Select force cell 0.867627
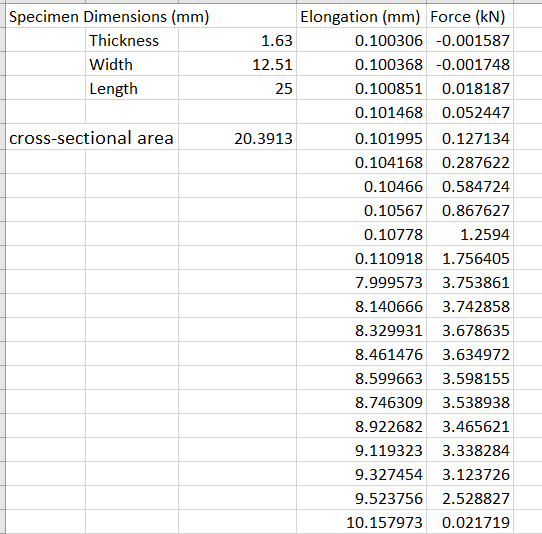The height and width of the screenshot is (534, 542). click(470, 210)
